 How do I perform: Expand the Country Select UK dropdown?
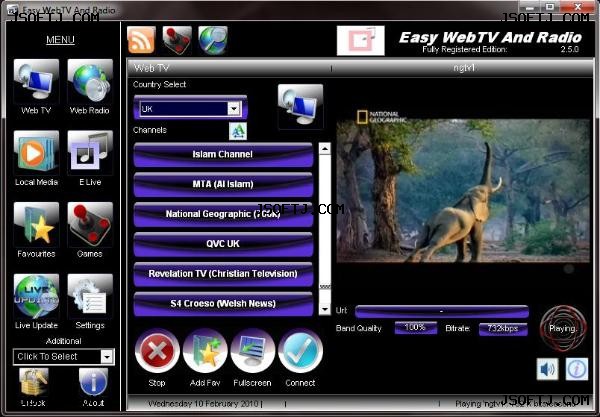[234, 109]
